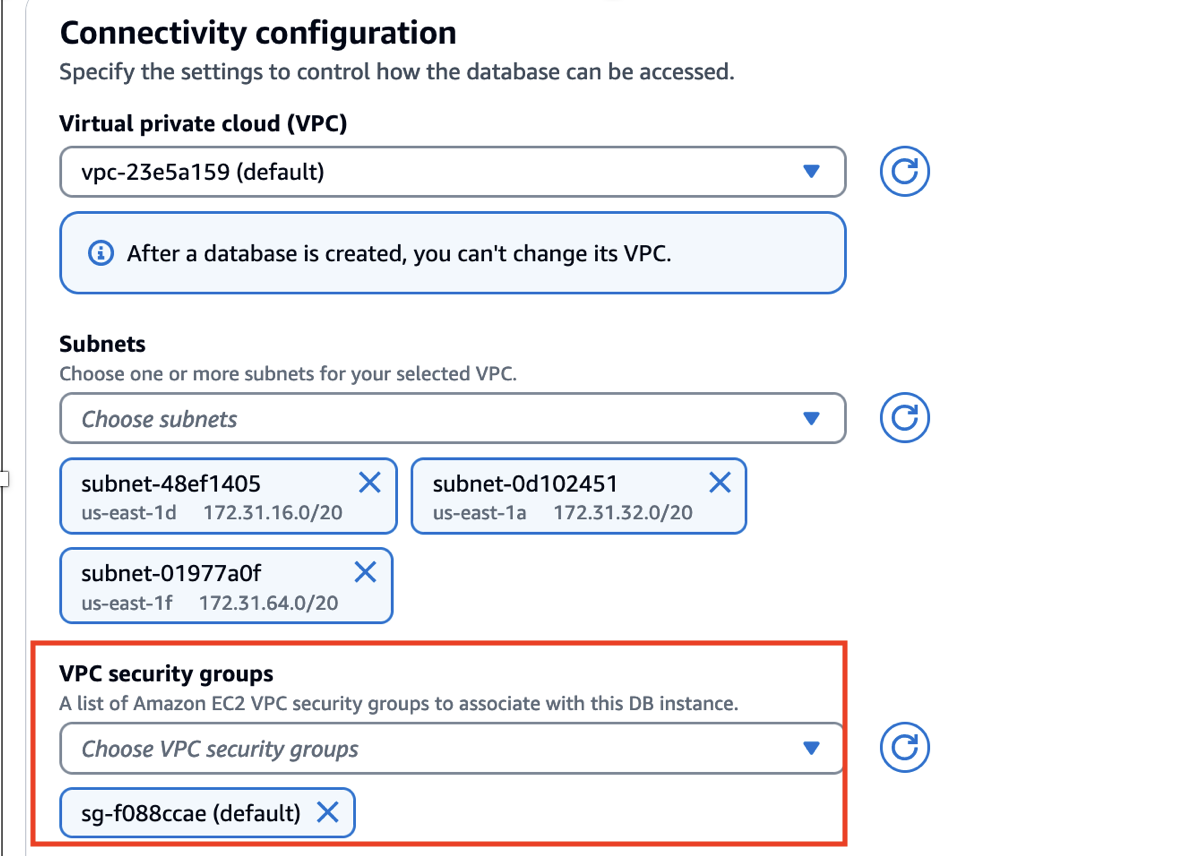Click the info icon in VPC notice
1204x856 pixels.
101,253
